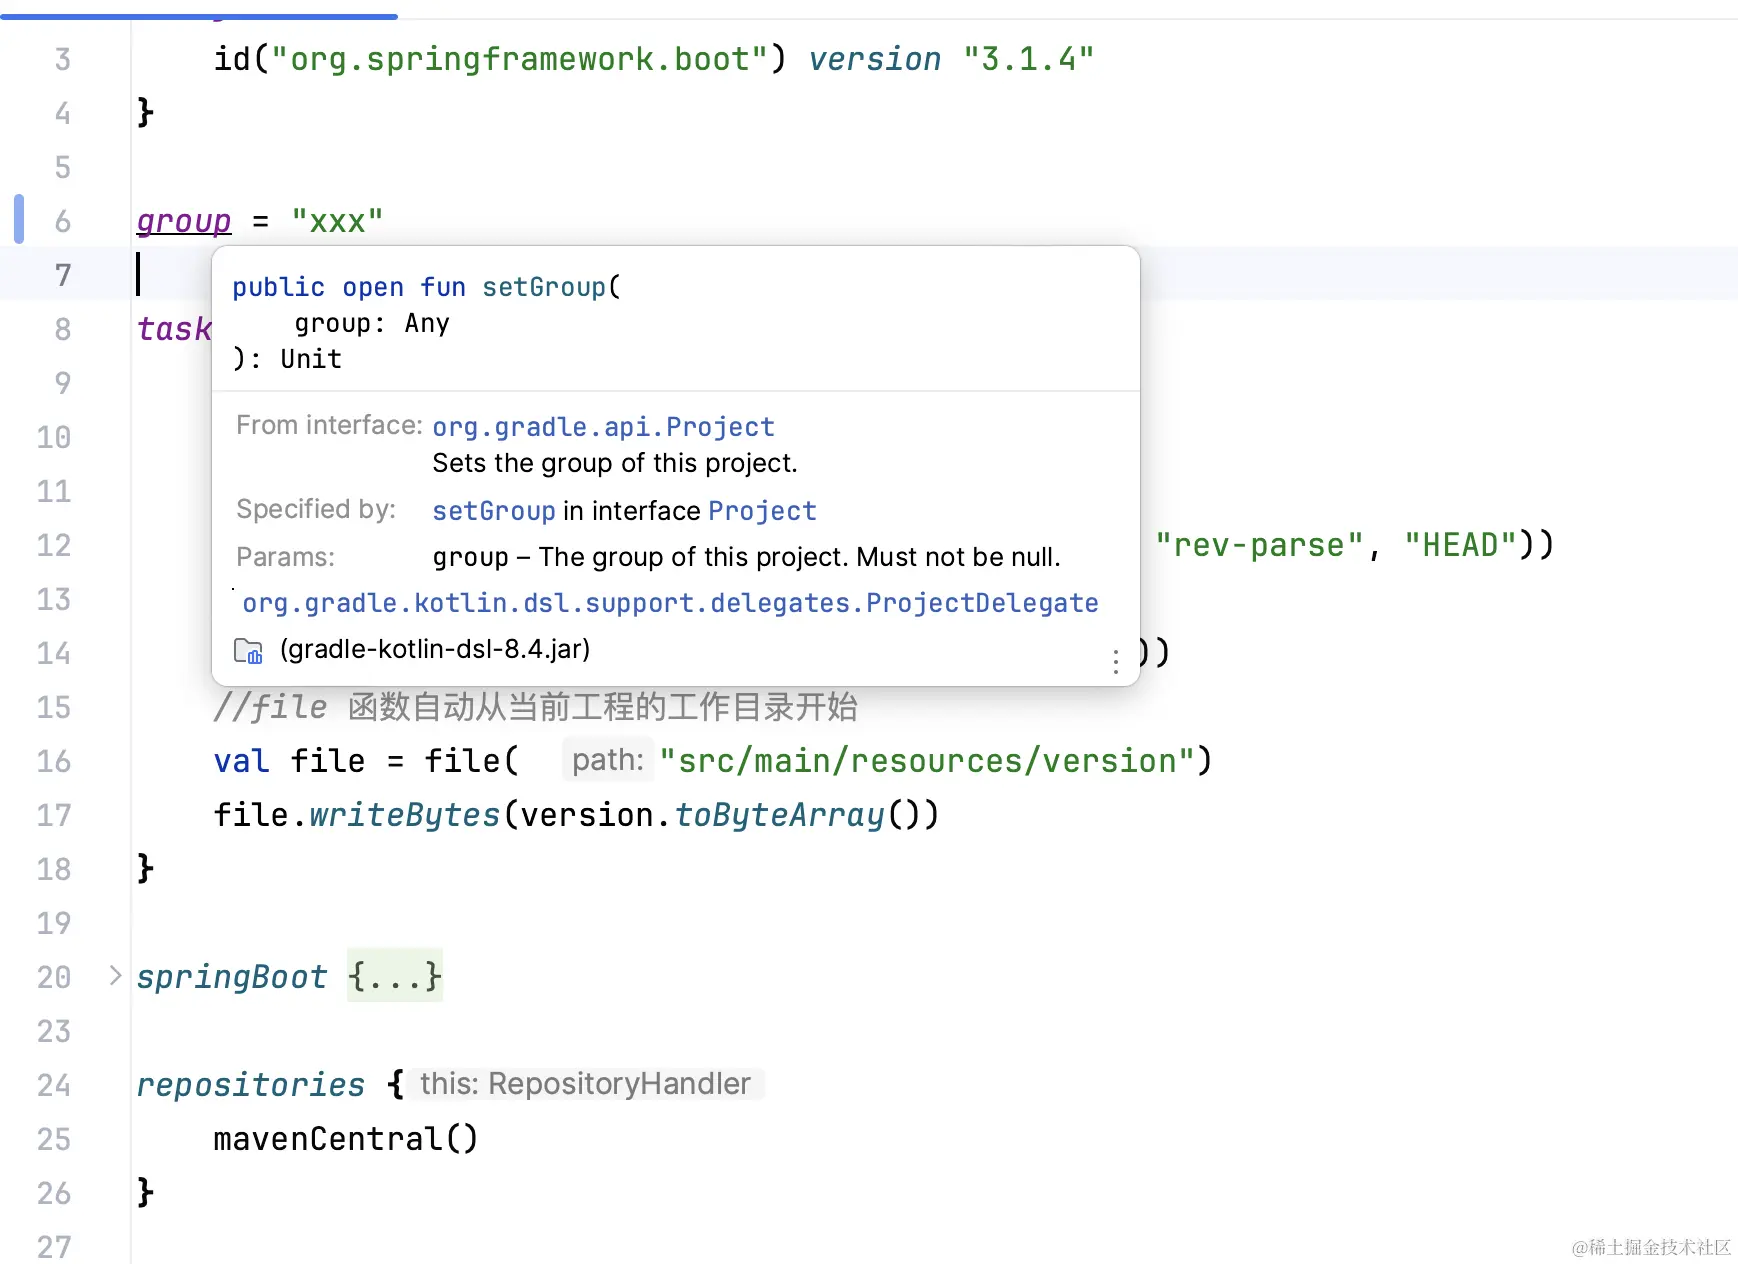Viewport: 1738px width, 1264px height.
Task: Click line number 16 in the gutter
Action: pyautogui.click(x=54, y=761)
